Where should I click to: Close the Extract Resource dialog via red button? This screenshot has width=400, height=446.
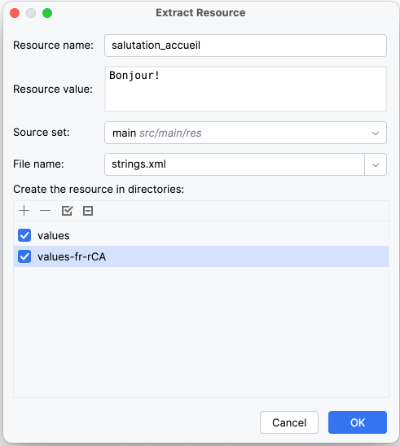(15, 13)
